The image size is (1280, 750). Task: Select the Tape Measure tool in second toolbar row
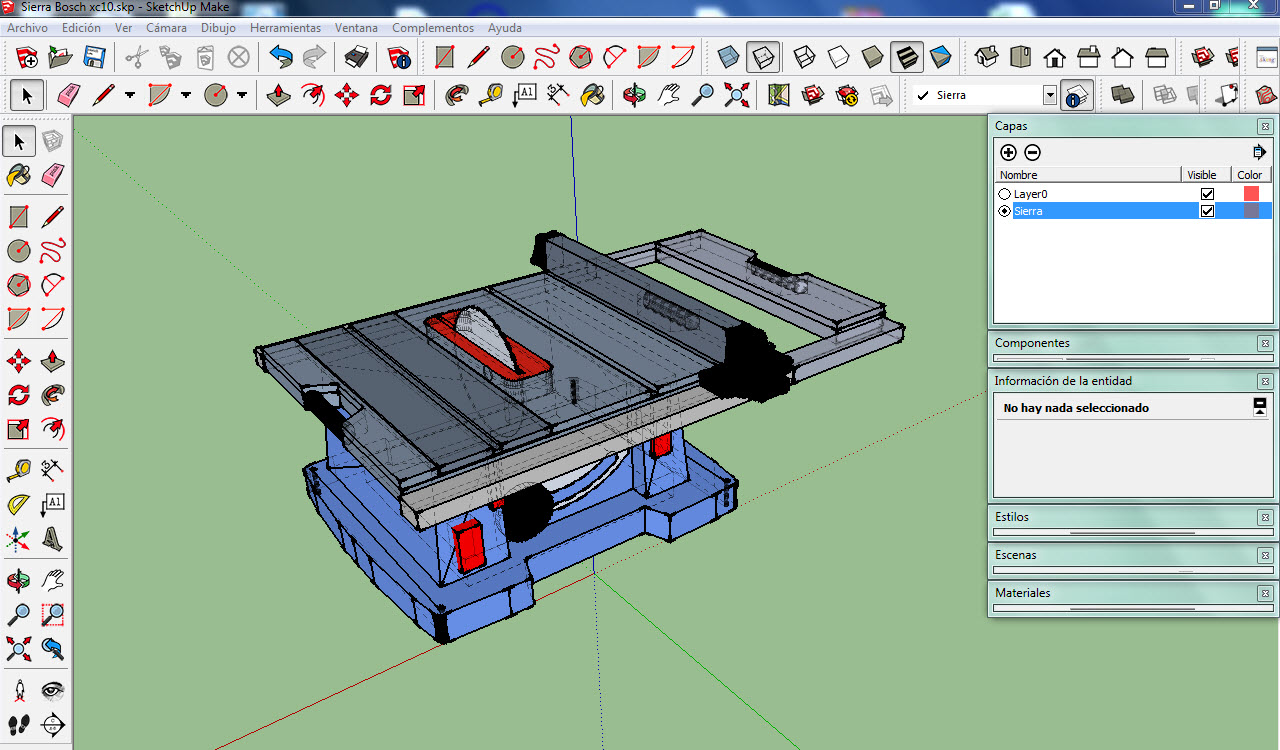[491, 96]
